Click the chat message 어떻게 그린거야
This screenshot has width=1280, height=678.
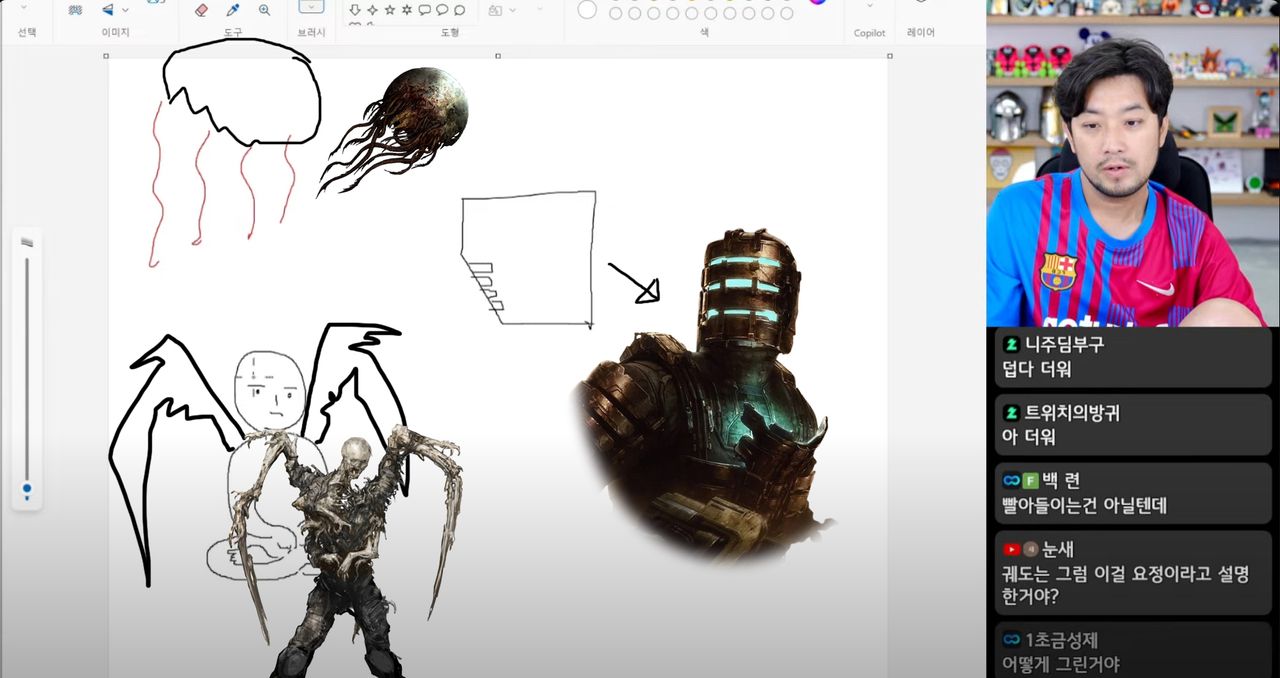[x=1061, y=664]
